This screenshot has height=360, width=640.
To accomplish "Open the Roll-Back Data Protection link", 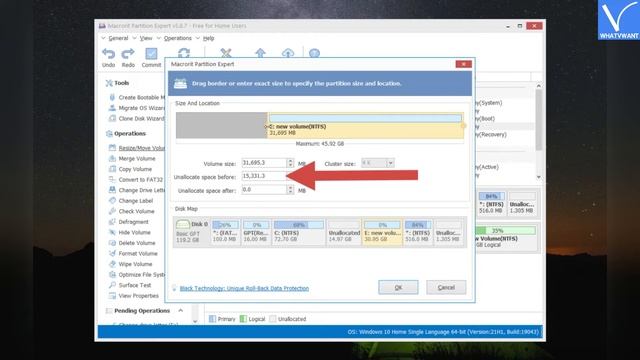I will (244, 288).
